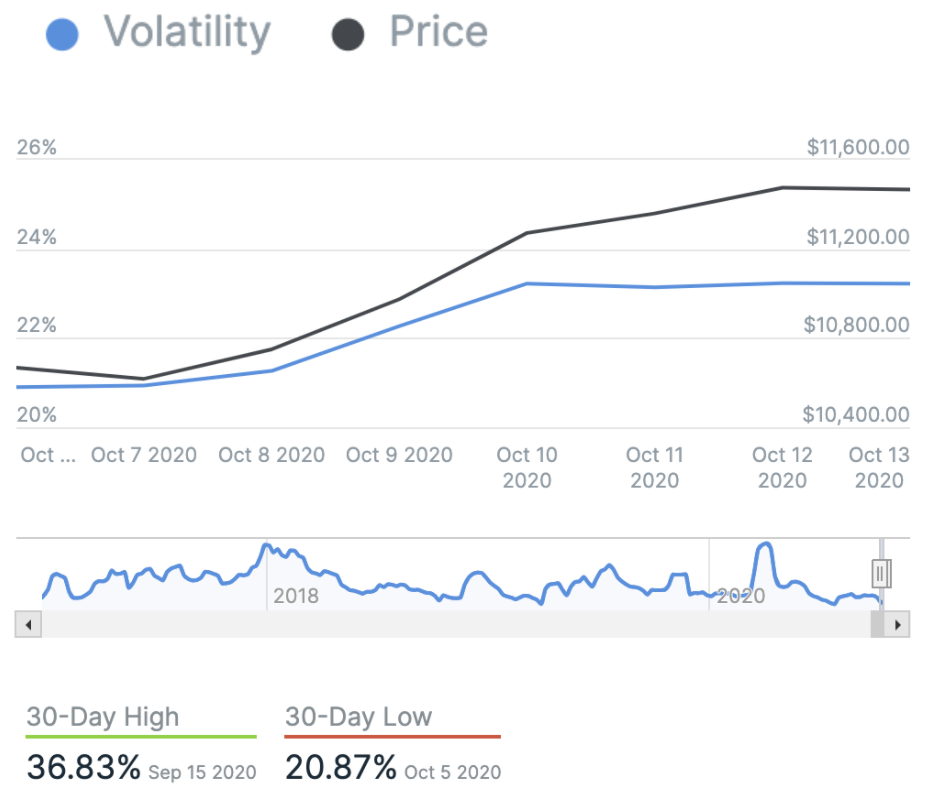Image resolution: width=928 pixels, height=810 pixels.
Task: Click the scrollbar left arrow button
Action: point(27,625)
